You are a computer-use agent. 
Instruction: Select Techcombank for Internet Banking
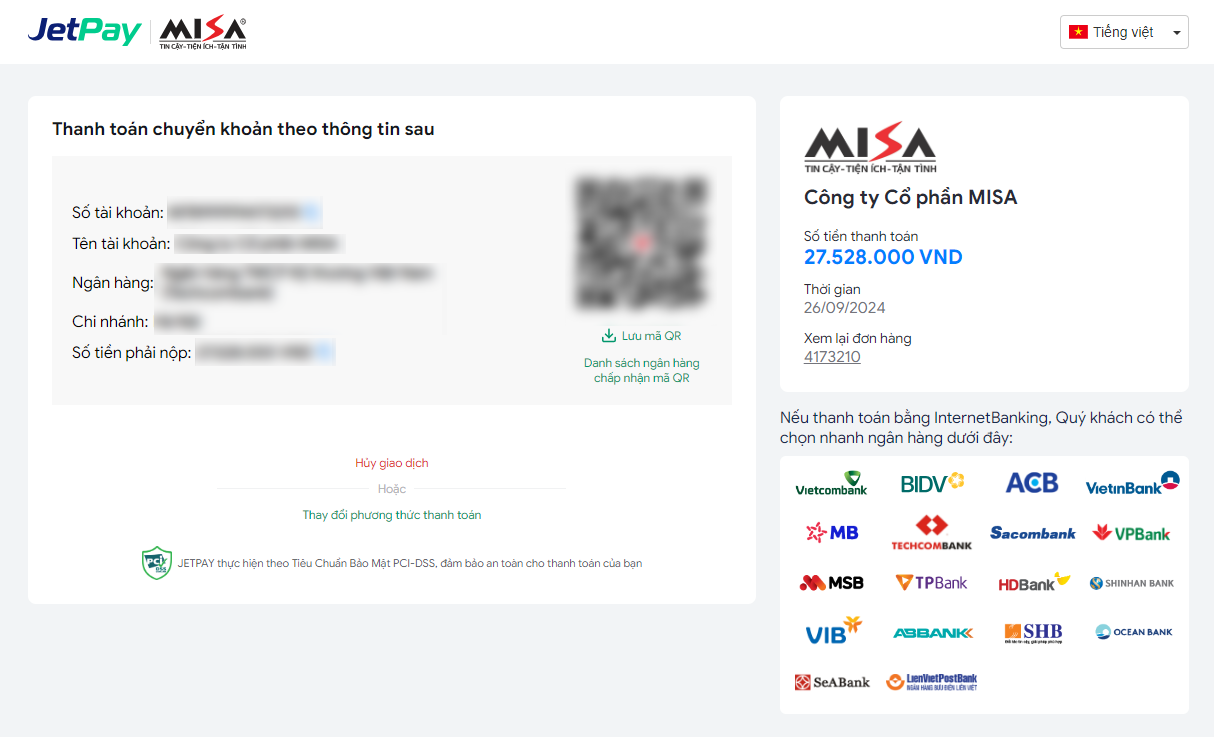pyautogui.click(x=932, y=533)
